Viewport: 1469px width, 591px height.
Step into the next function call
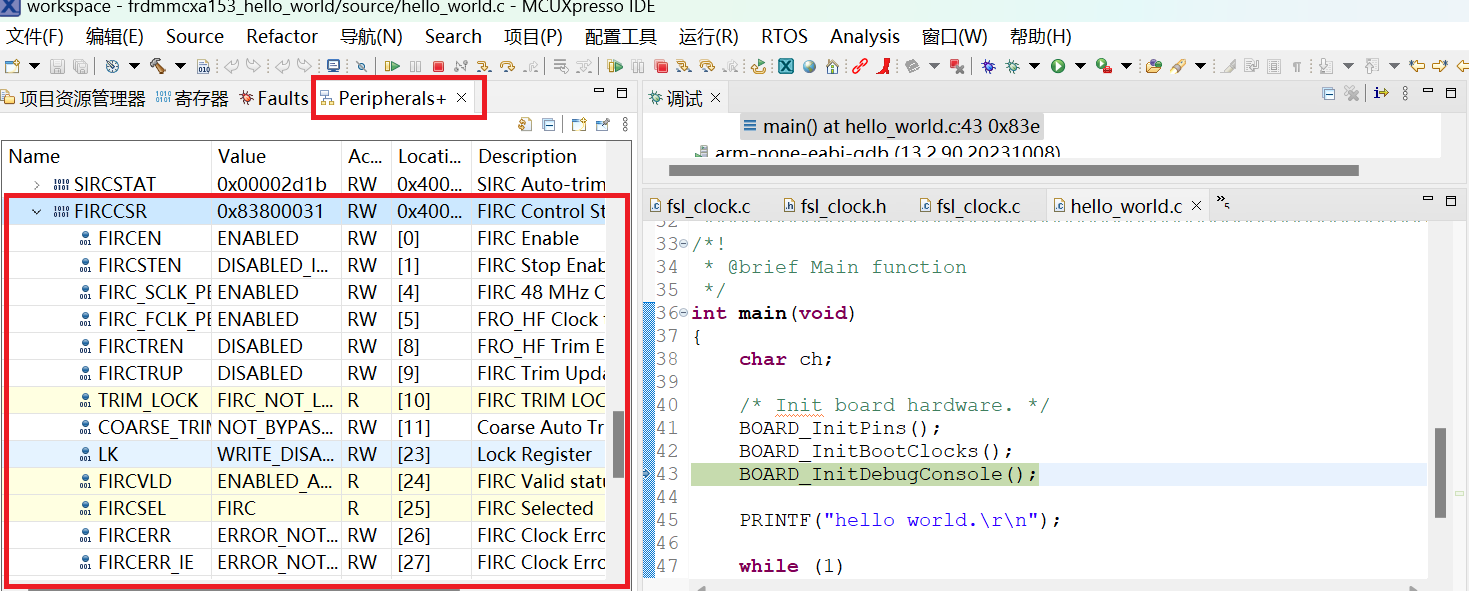[484, 65]
